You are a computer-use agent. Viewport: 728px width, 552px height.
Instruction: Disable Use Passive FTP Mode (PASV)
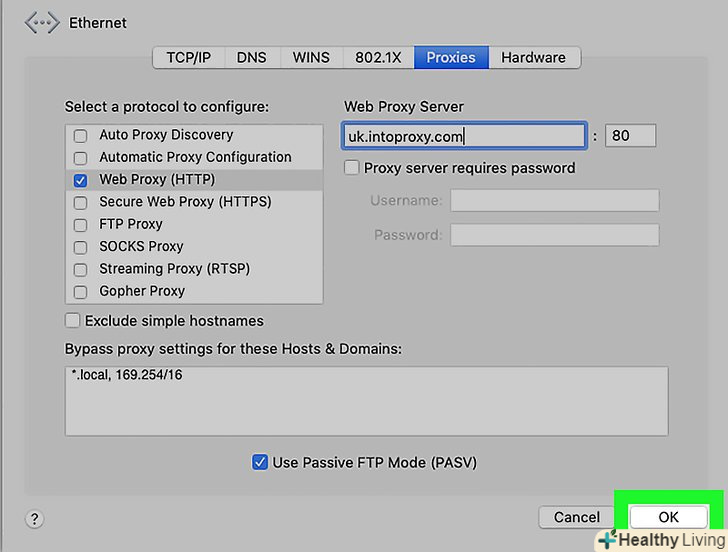pos(260,462)
